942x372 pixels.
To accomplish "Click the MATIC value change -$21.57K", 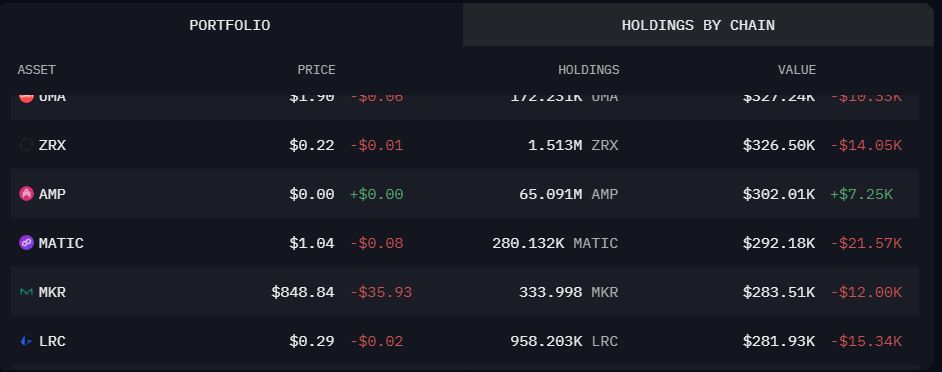I will [x=866, y=243].
